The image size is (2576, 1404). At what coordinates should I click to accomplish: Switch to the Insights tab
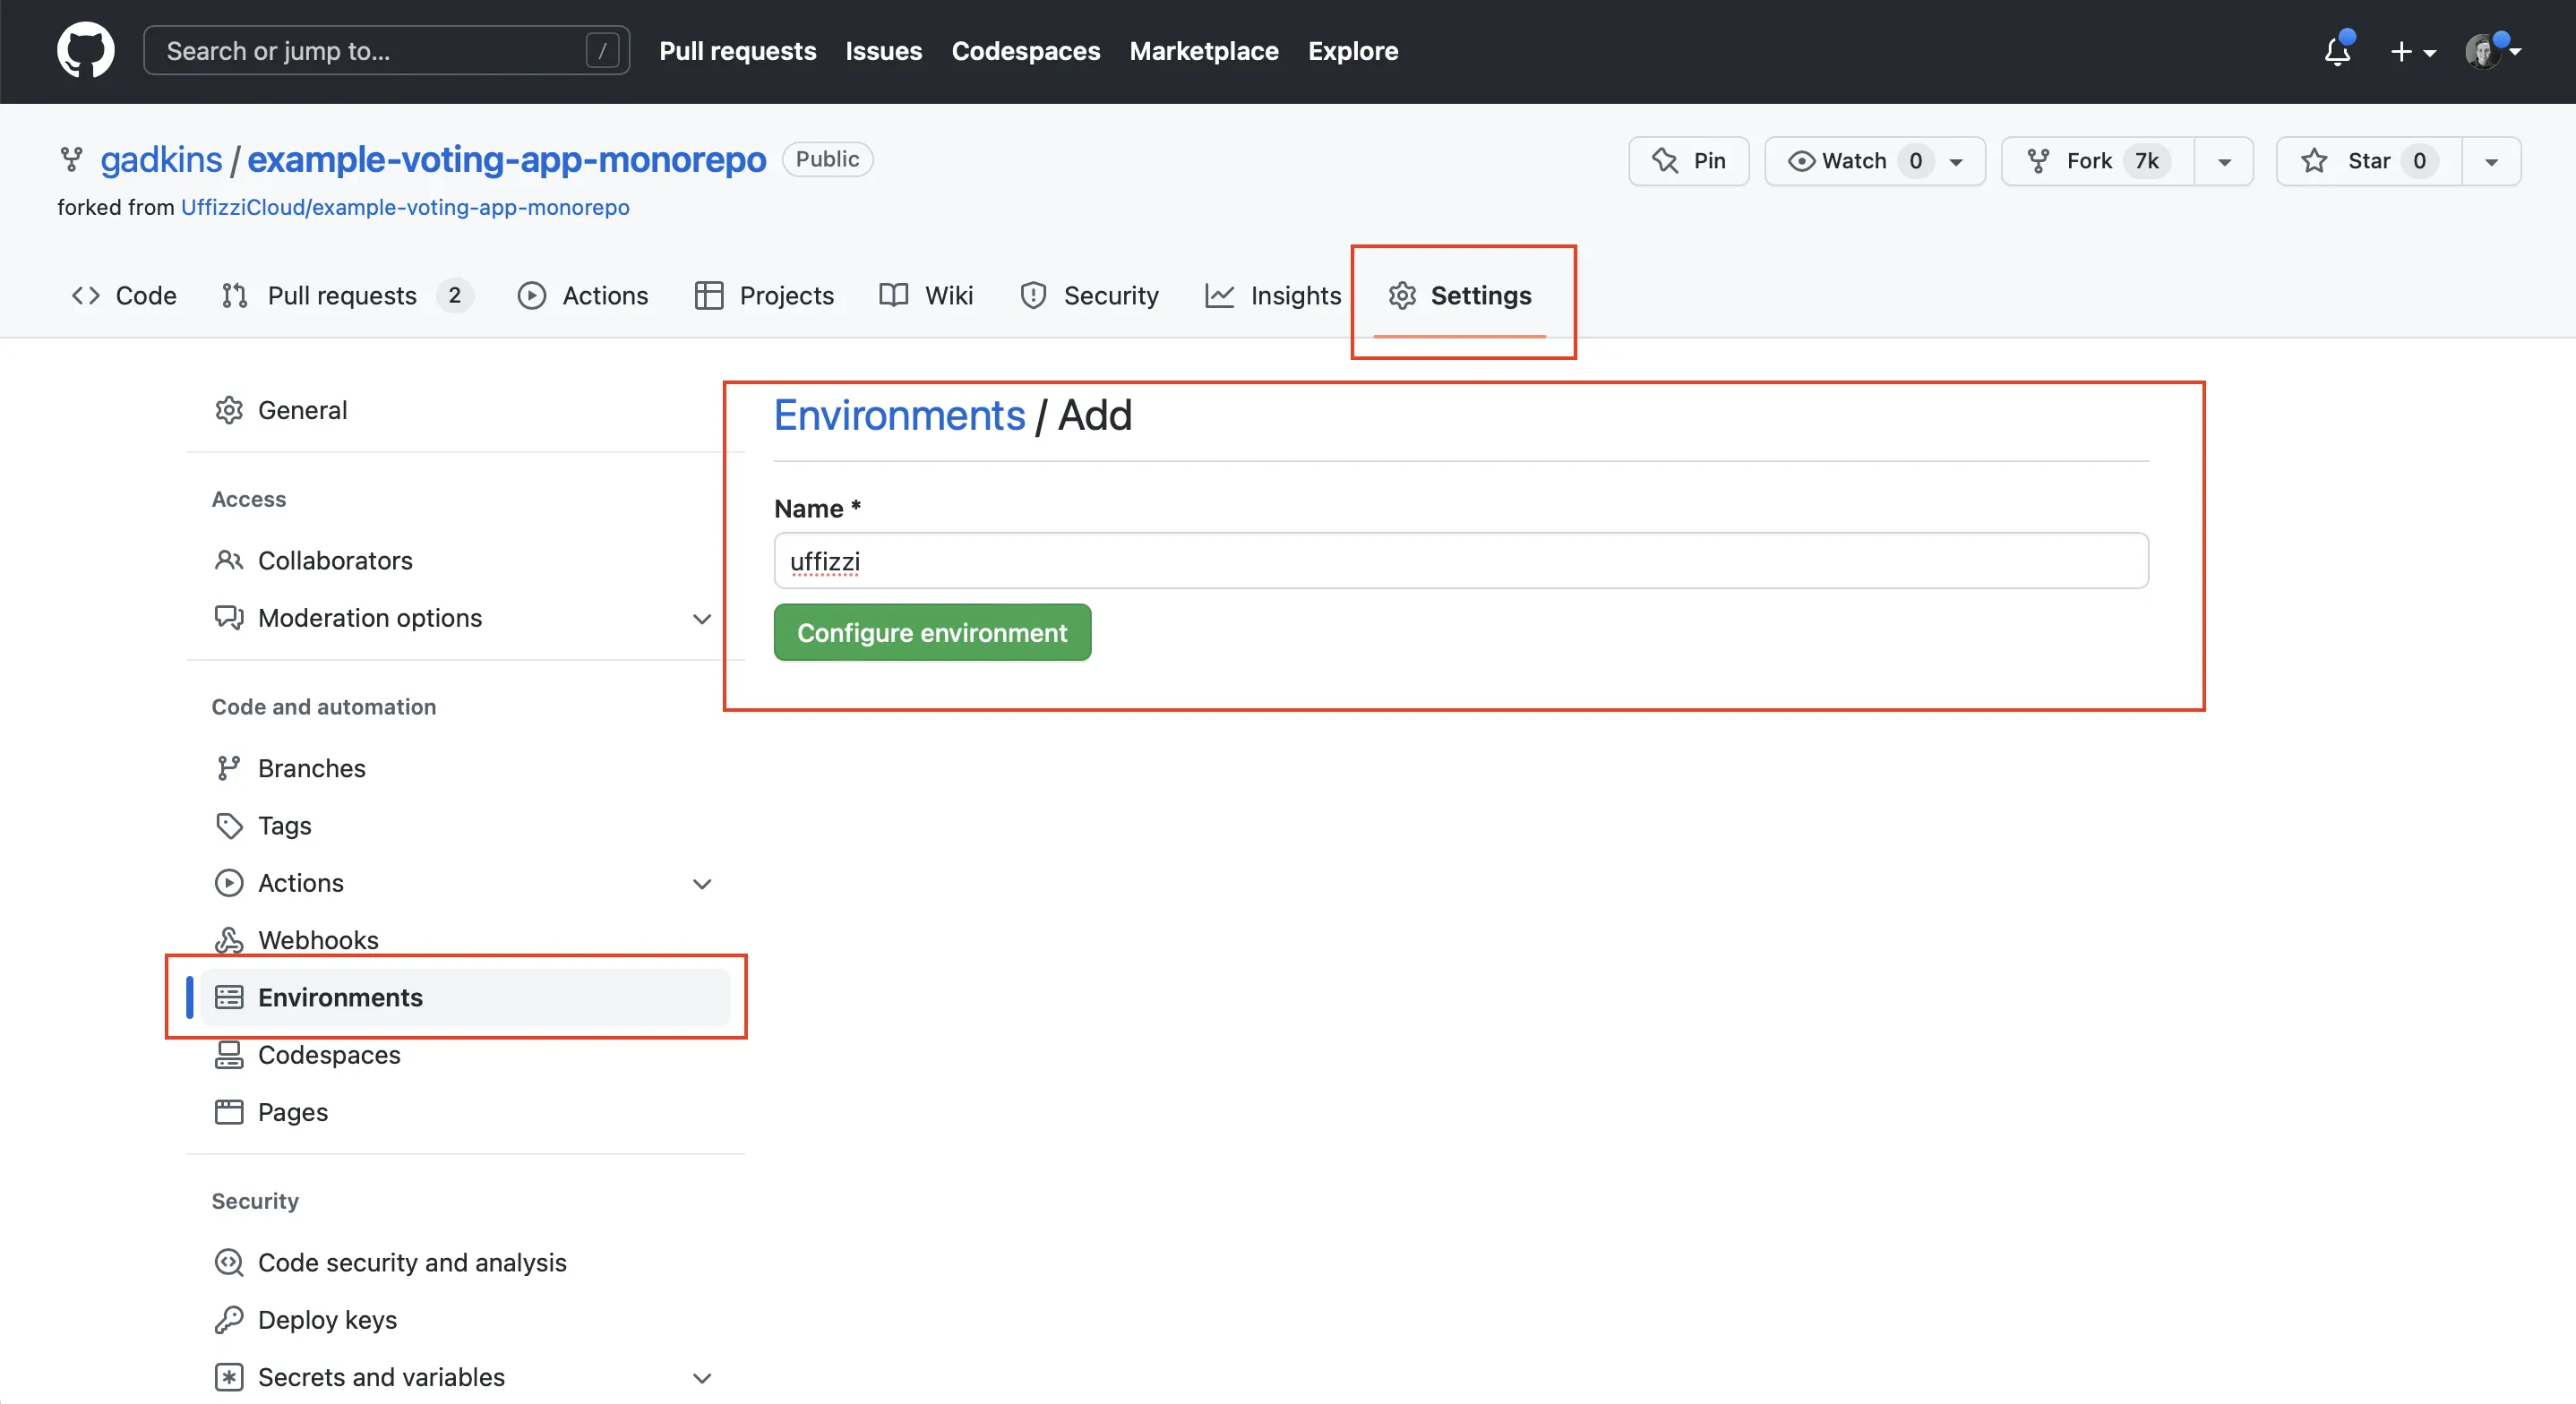1273,295
